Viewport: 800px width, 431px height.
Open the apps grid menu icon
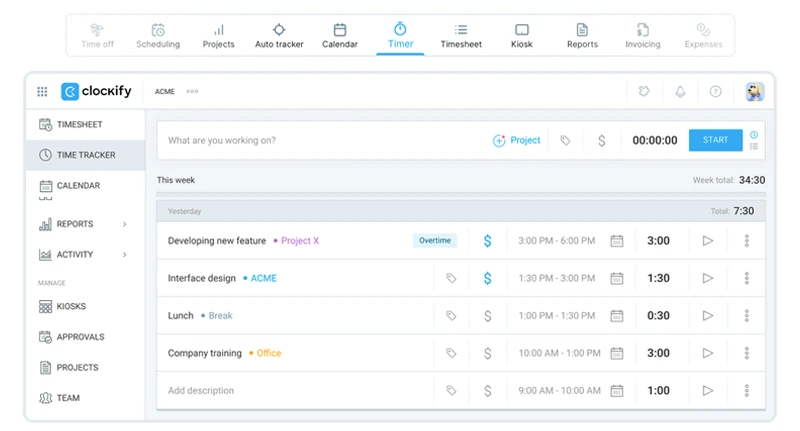pos(42,91)
